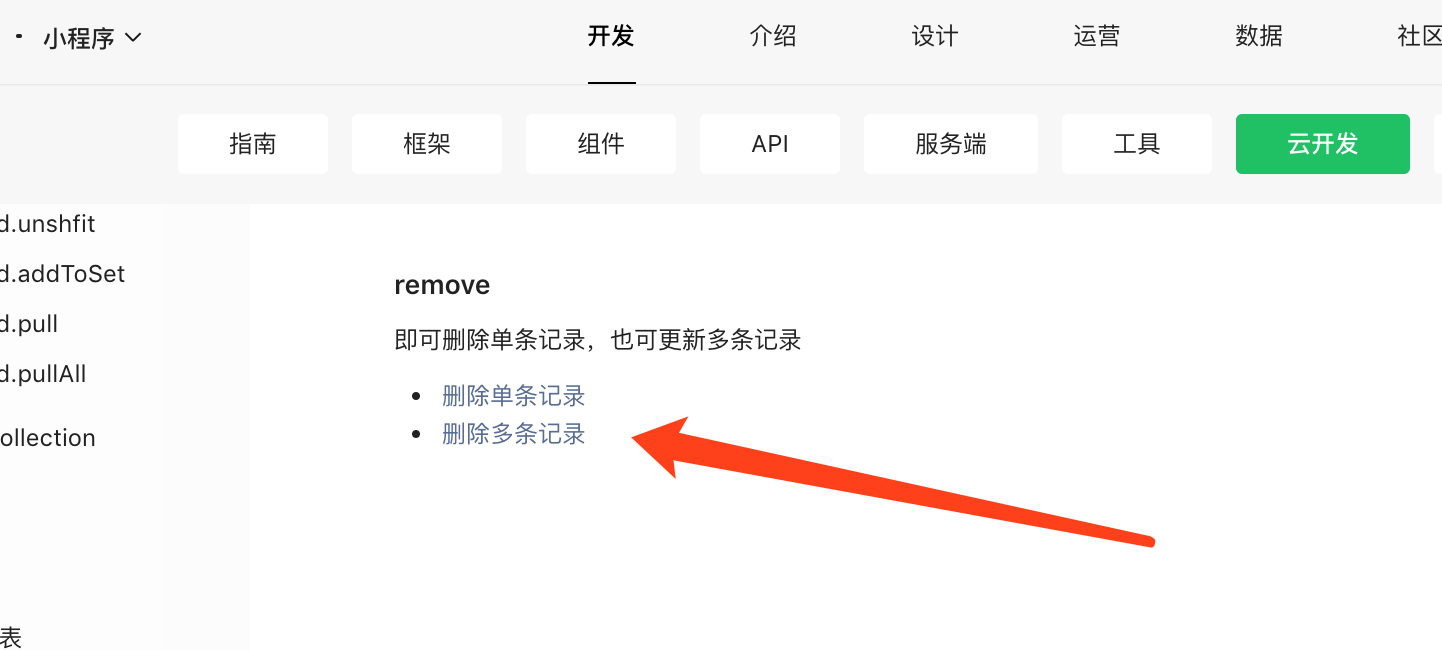This screenshot has height=650, width=1442.
Task: Click the green 云开发 button
Action: tap(1323, 144)
